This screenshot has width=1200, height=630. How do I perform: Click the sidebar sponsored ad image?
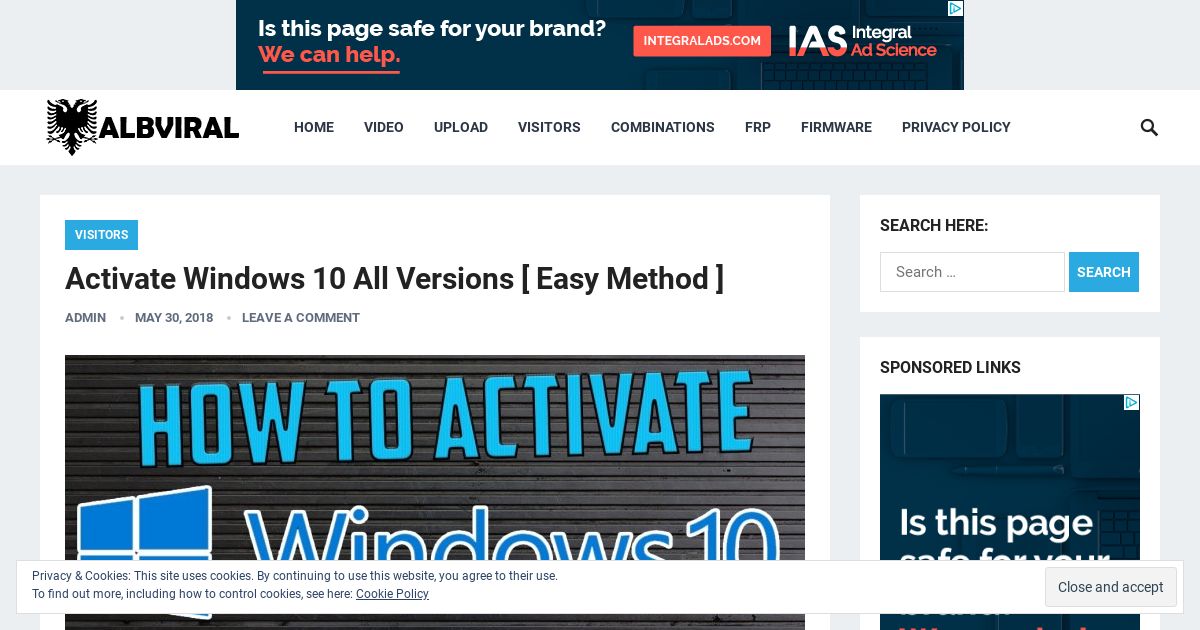(1010, 512)
